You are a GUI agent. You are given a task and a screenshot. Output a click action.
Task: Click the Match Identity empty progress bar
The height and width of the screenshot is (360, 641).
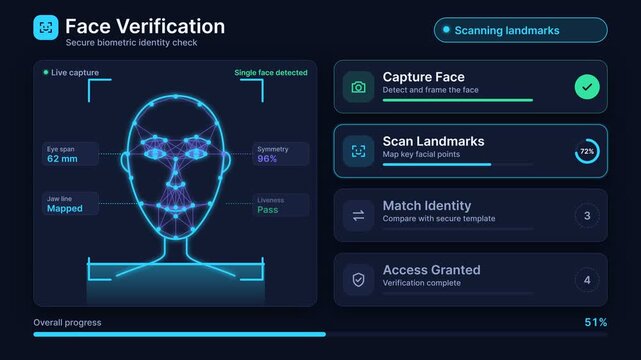click(x=458, y=229)
